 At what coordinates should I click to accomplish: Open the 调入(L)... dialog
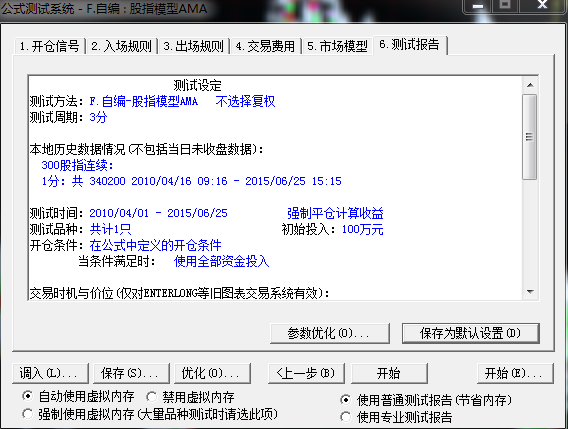pyautogui.click(x=50, y=373)
